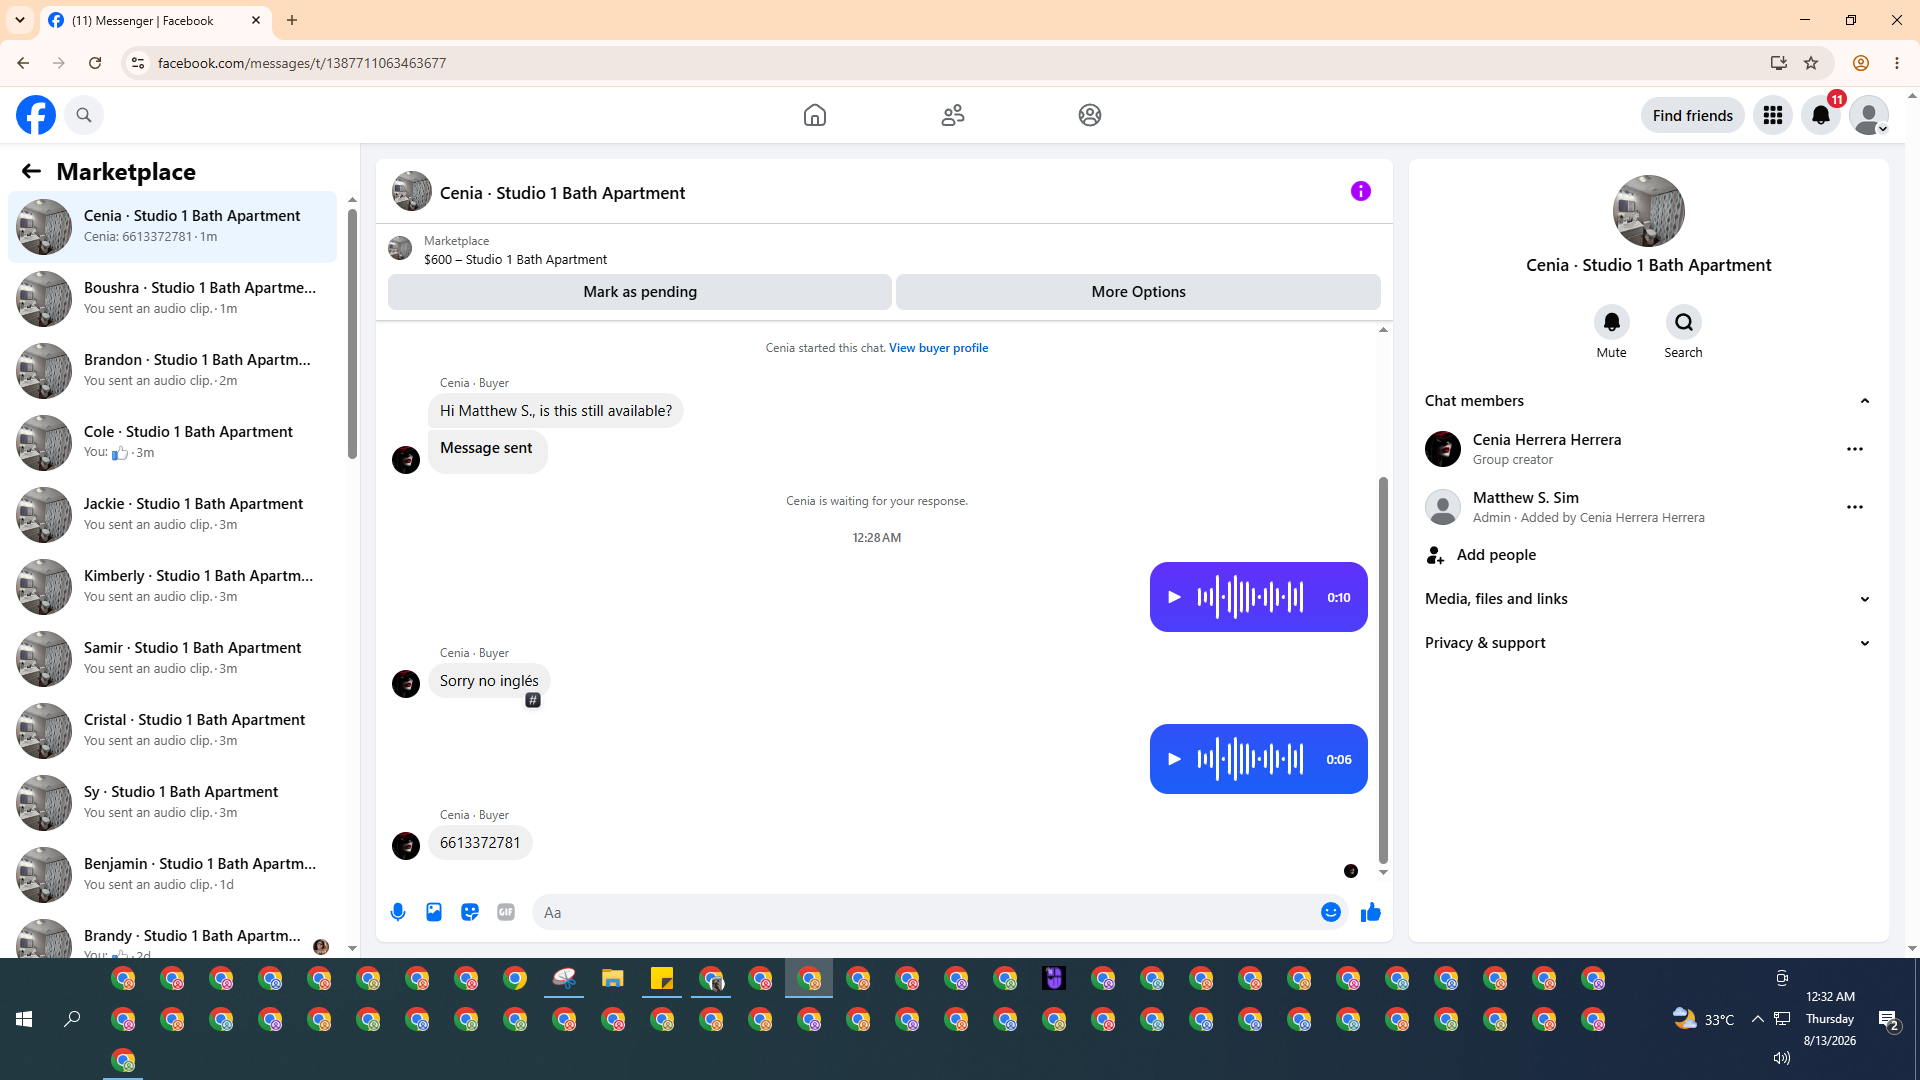
Task: Attach a photo using the image icon
Action: tap(434, 912)
